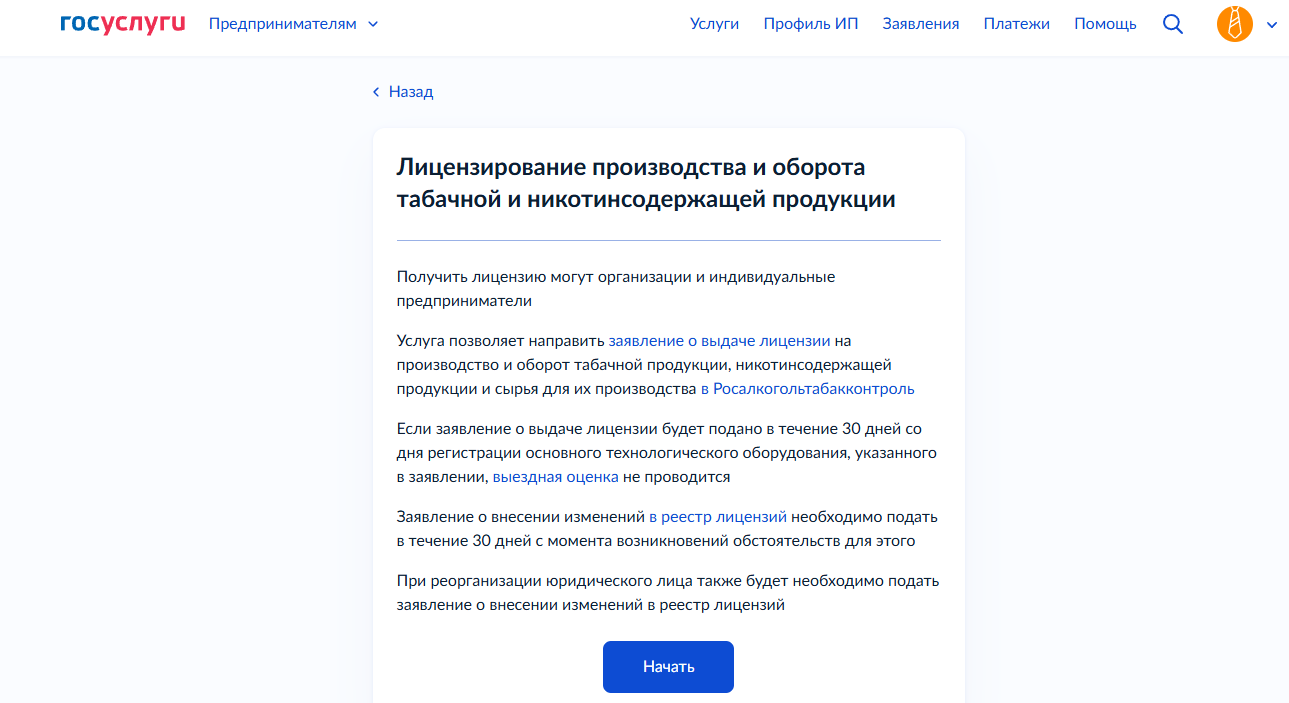Click the Госуслуги logo

[121, 23]
